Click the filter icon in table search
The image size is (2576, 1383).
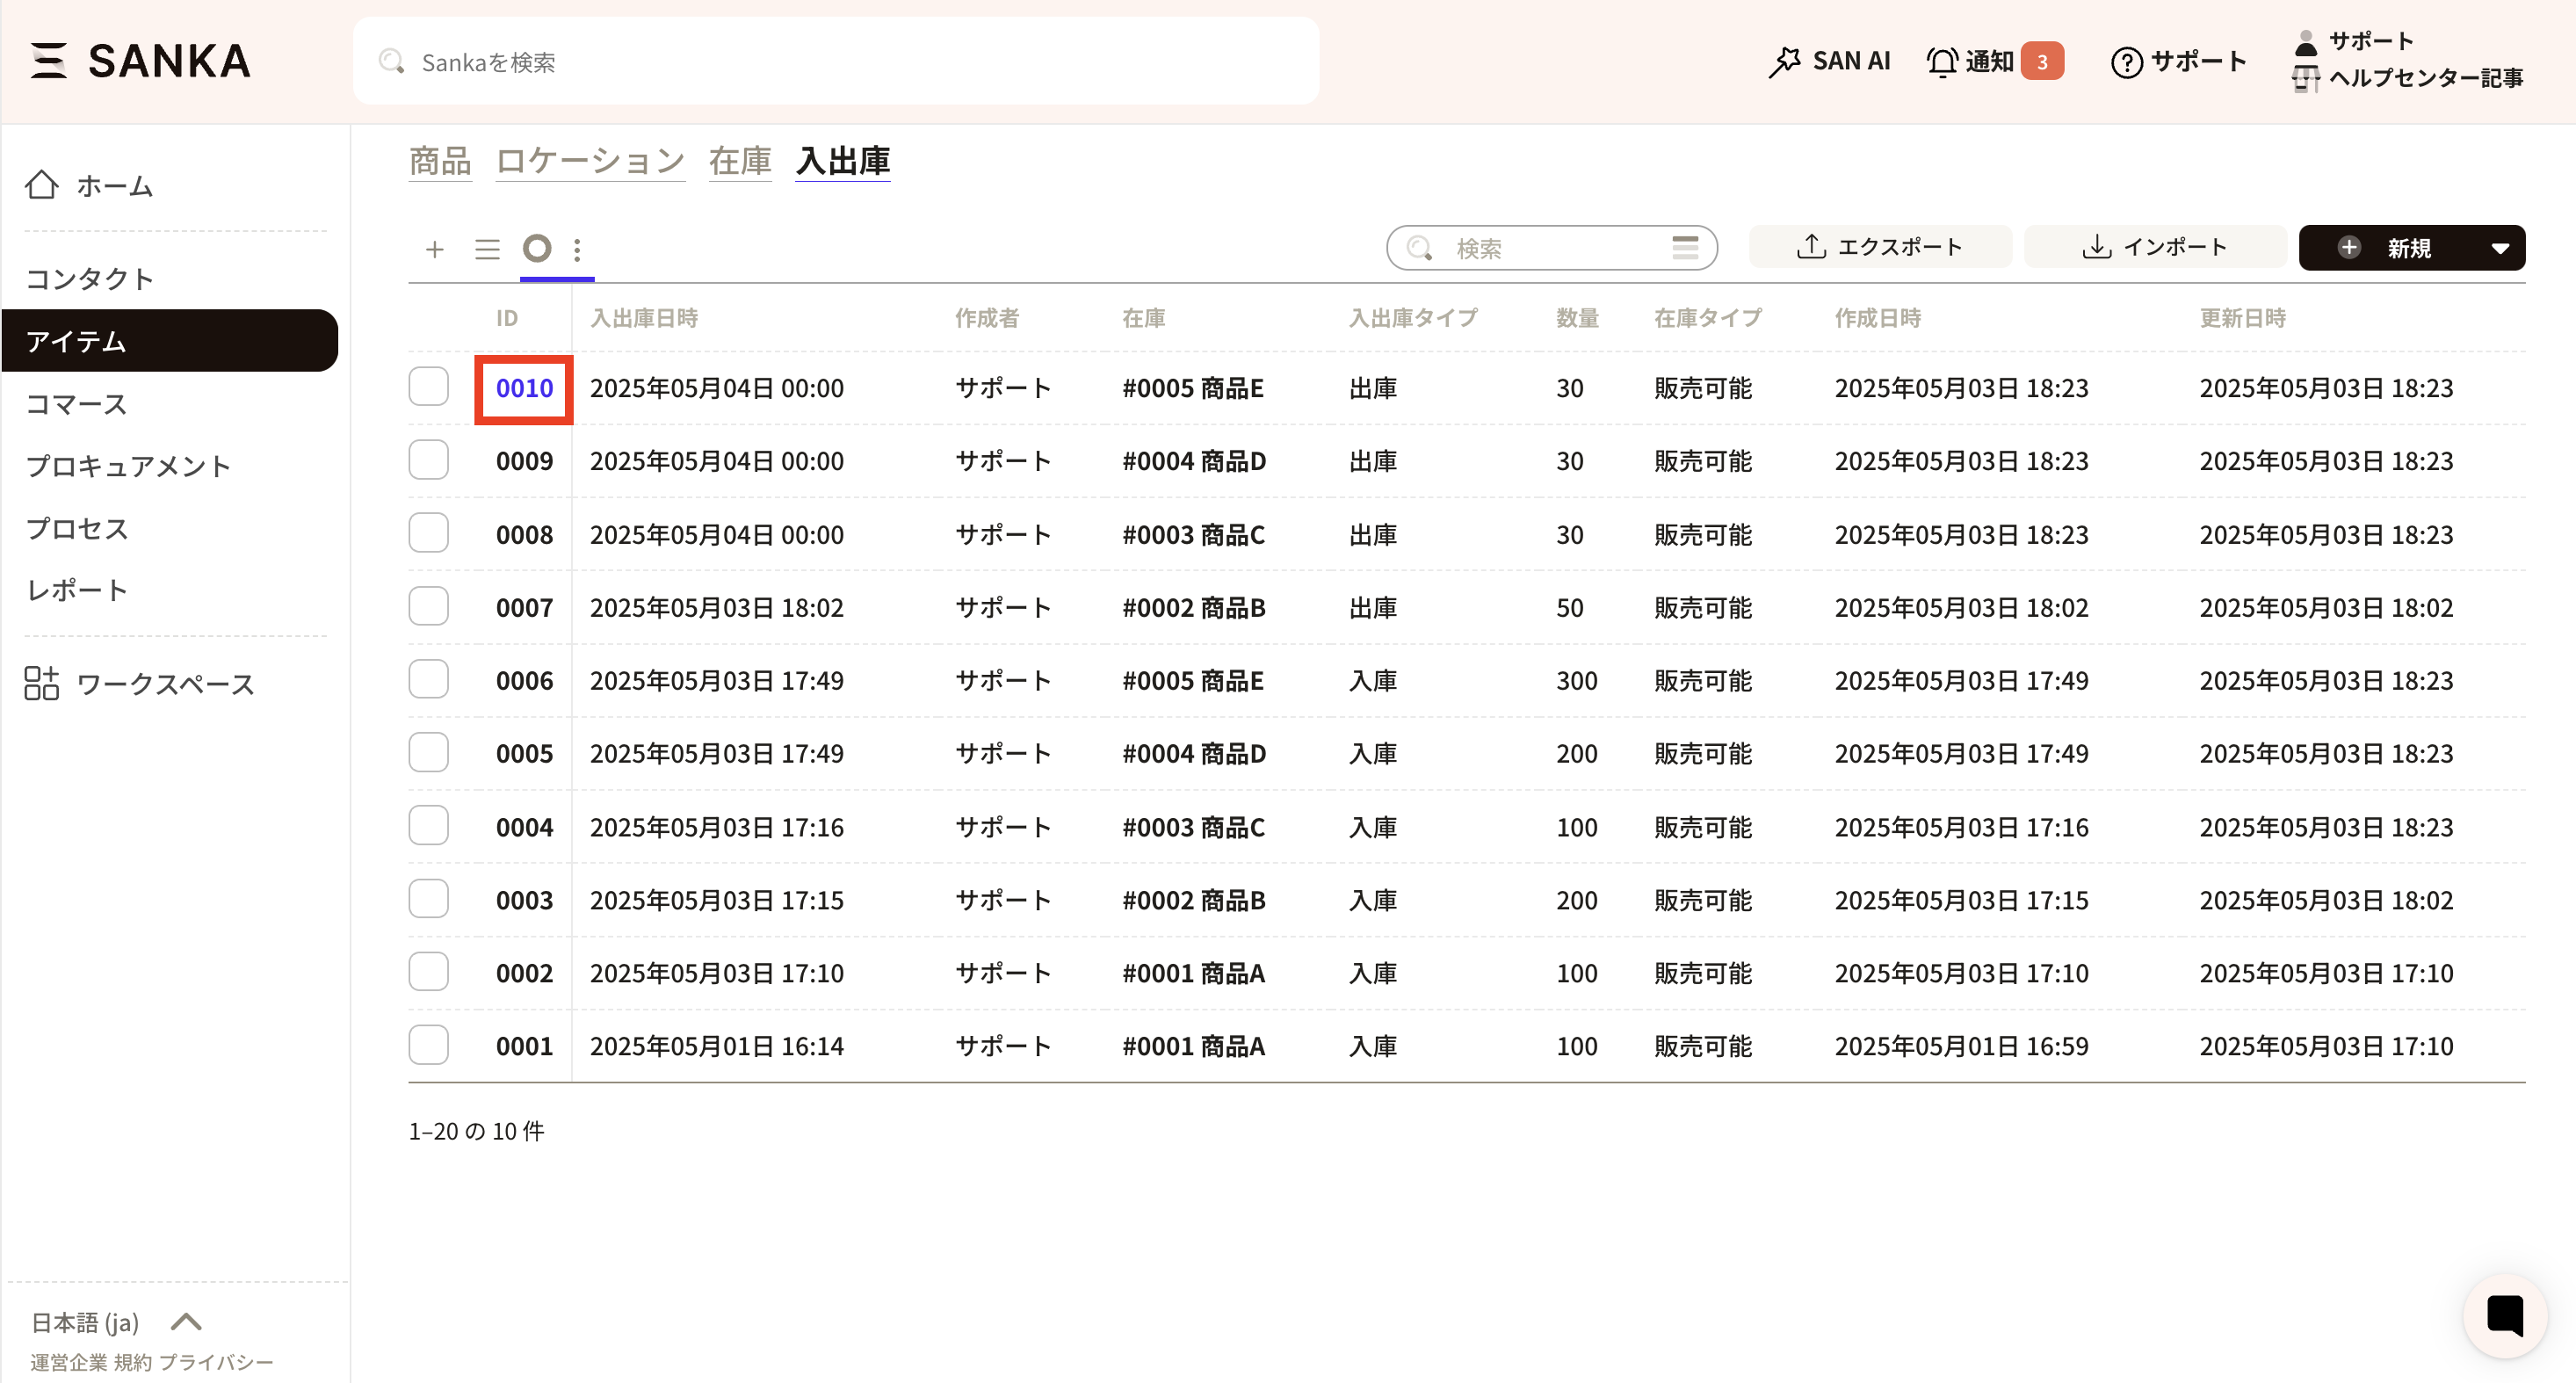1685,248
